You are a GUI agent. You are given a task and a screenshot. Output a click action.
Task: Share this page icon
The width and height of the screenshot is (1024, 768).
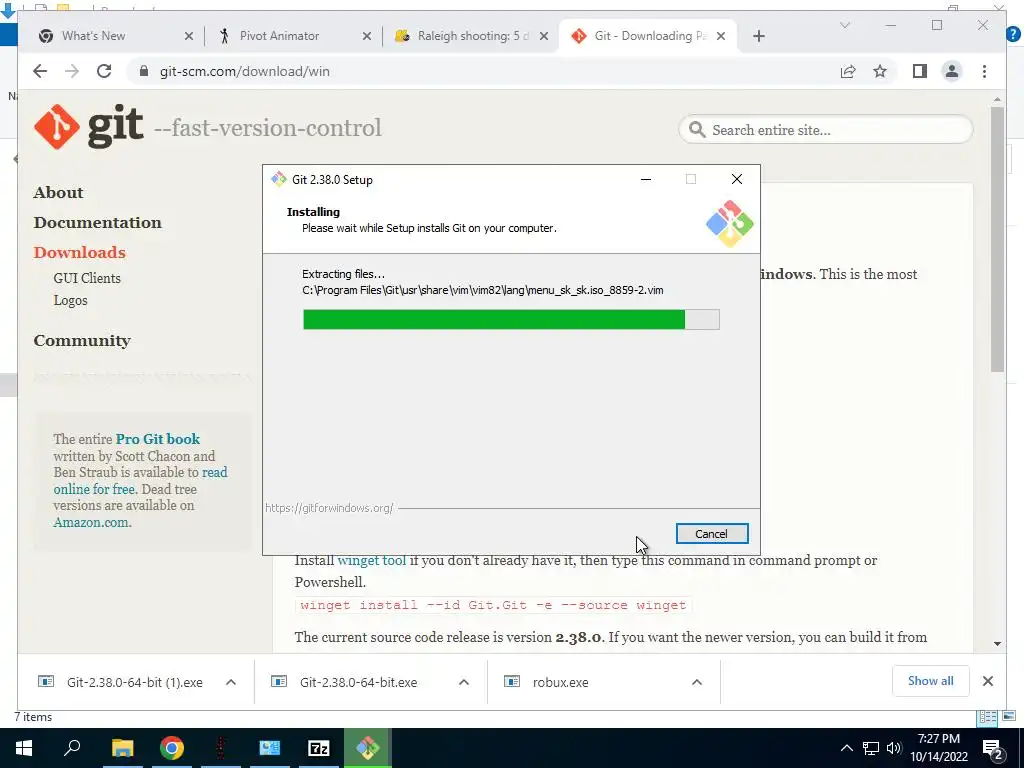848,71
